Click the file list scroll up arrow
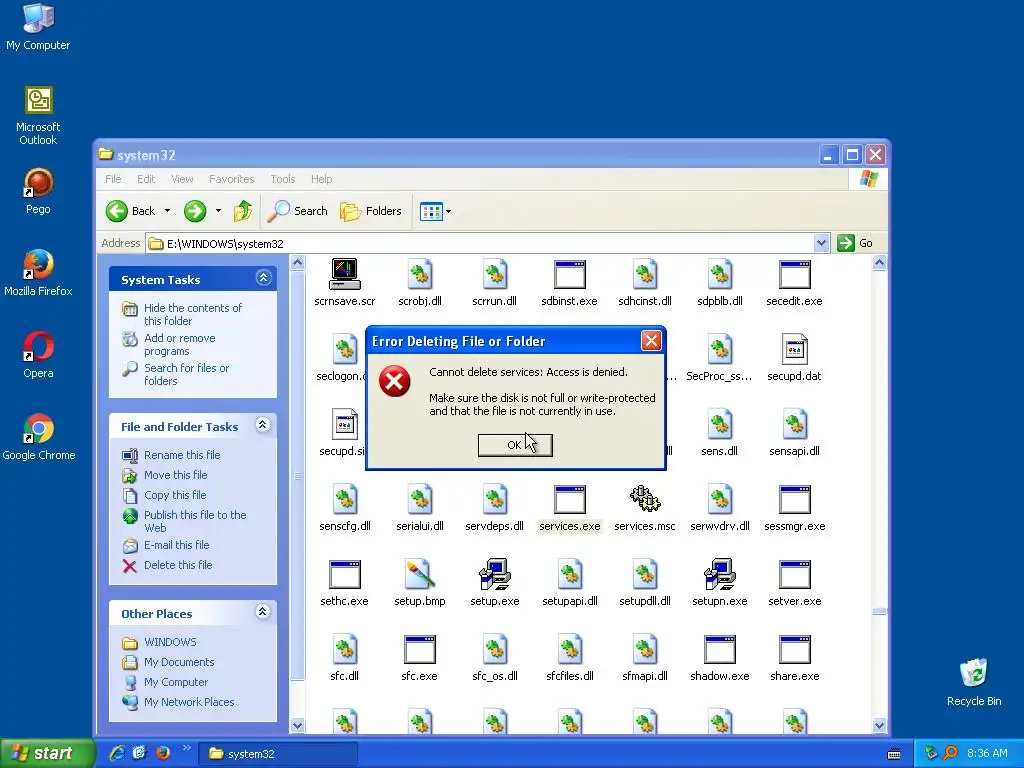The height and width of the screenshot is (768, 1024). pyautogui.click(x=879, y=263)
